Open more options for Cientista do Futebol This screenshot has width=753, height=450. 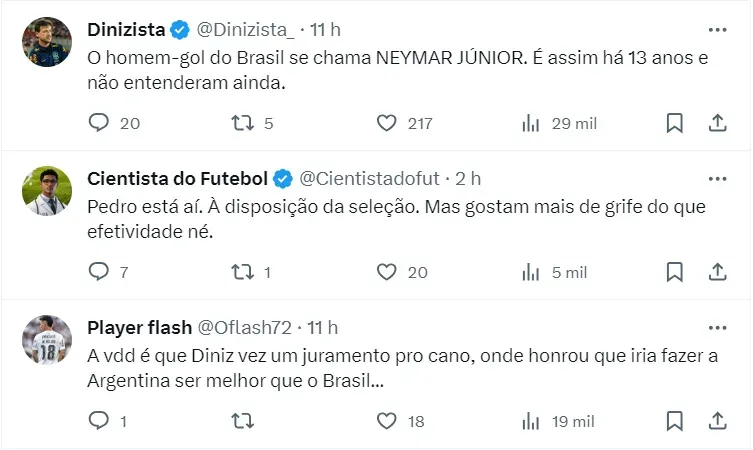click(x=717, y=178)
